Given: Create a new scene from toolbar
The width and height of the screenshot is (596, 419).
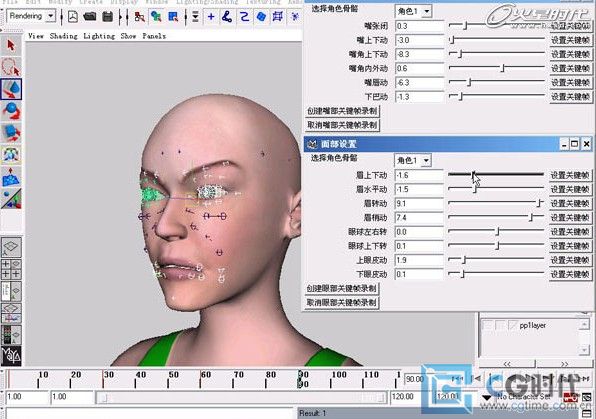Looking at the screenshot, I should (73, 16).
